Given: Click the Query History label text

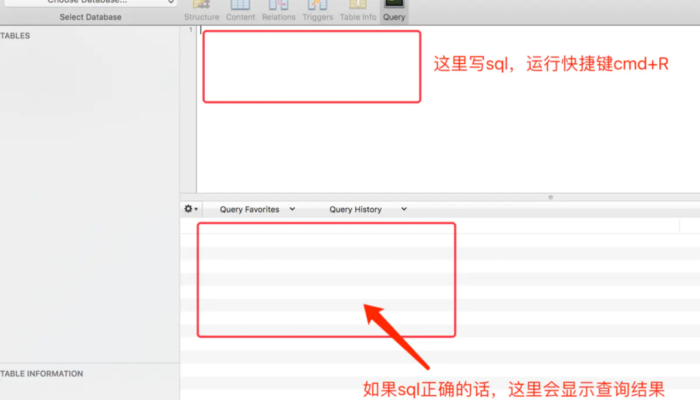Looking at the screenshot, I should click(355, 209).
